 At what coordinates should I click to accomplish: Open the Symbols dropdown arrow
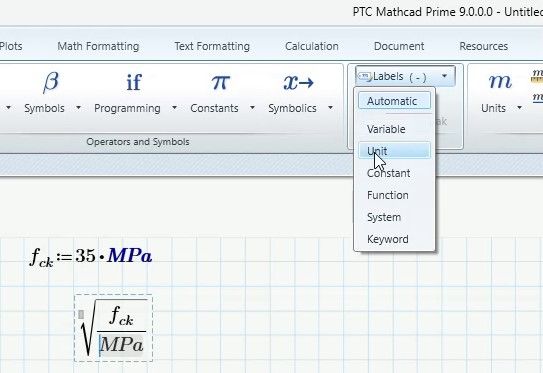pyautogui.click(x=79, y=108)
